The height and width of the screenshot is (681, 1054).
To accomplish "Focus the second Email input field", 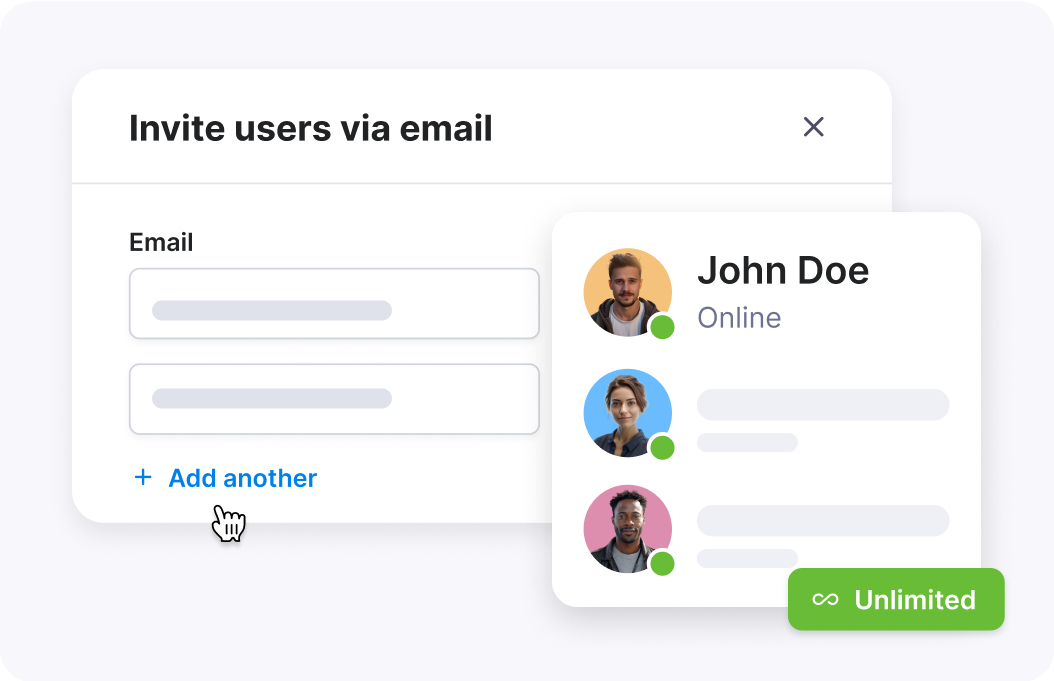I will click(x=334, y=399).
